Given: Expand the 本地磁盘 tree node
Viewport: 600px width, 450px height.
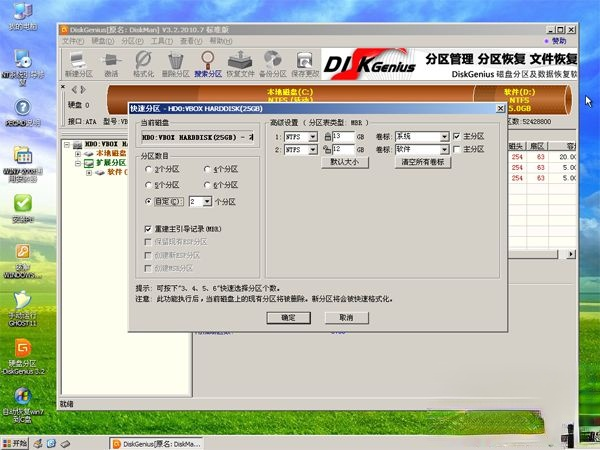Looking at the screenshot, I should pyautogui.click(x=78, y=154).
